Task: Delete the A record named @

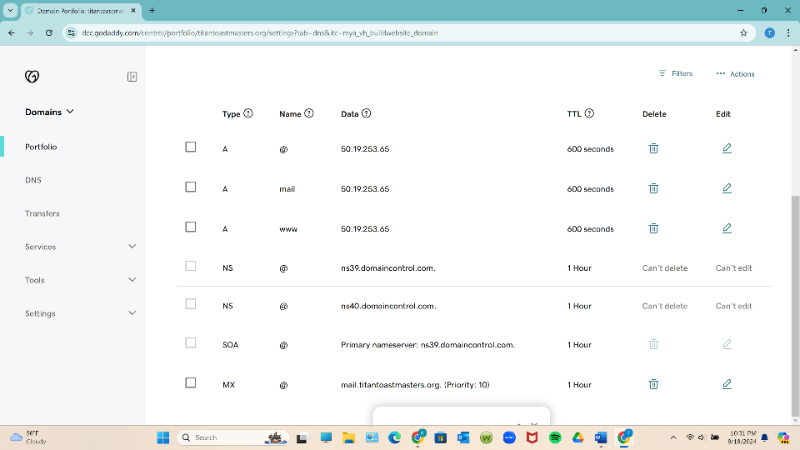Action: [x=653, y=148]
